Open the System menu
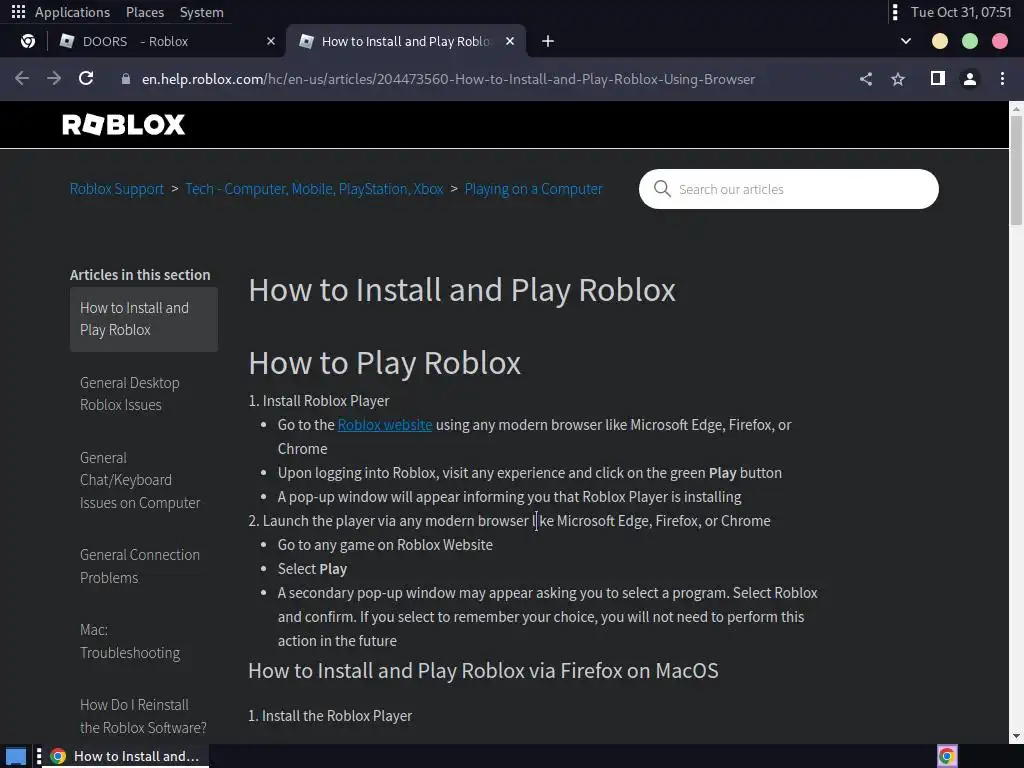This screenshot has height=768, width=1024. (201, 12)
